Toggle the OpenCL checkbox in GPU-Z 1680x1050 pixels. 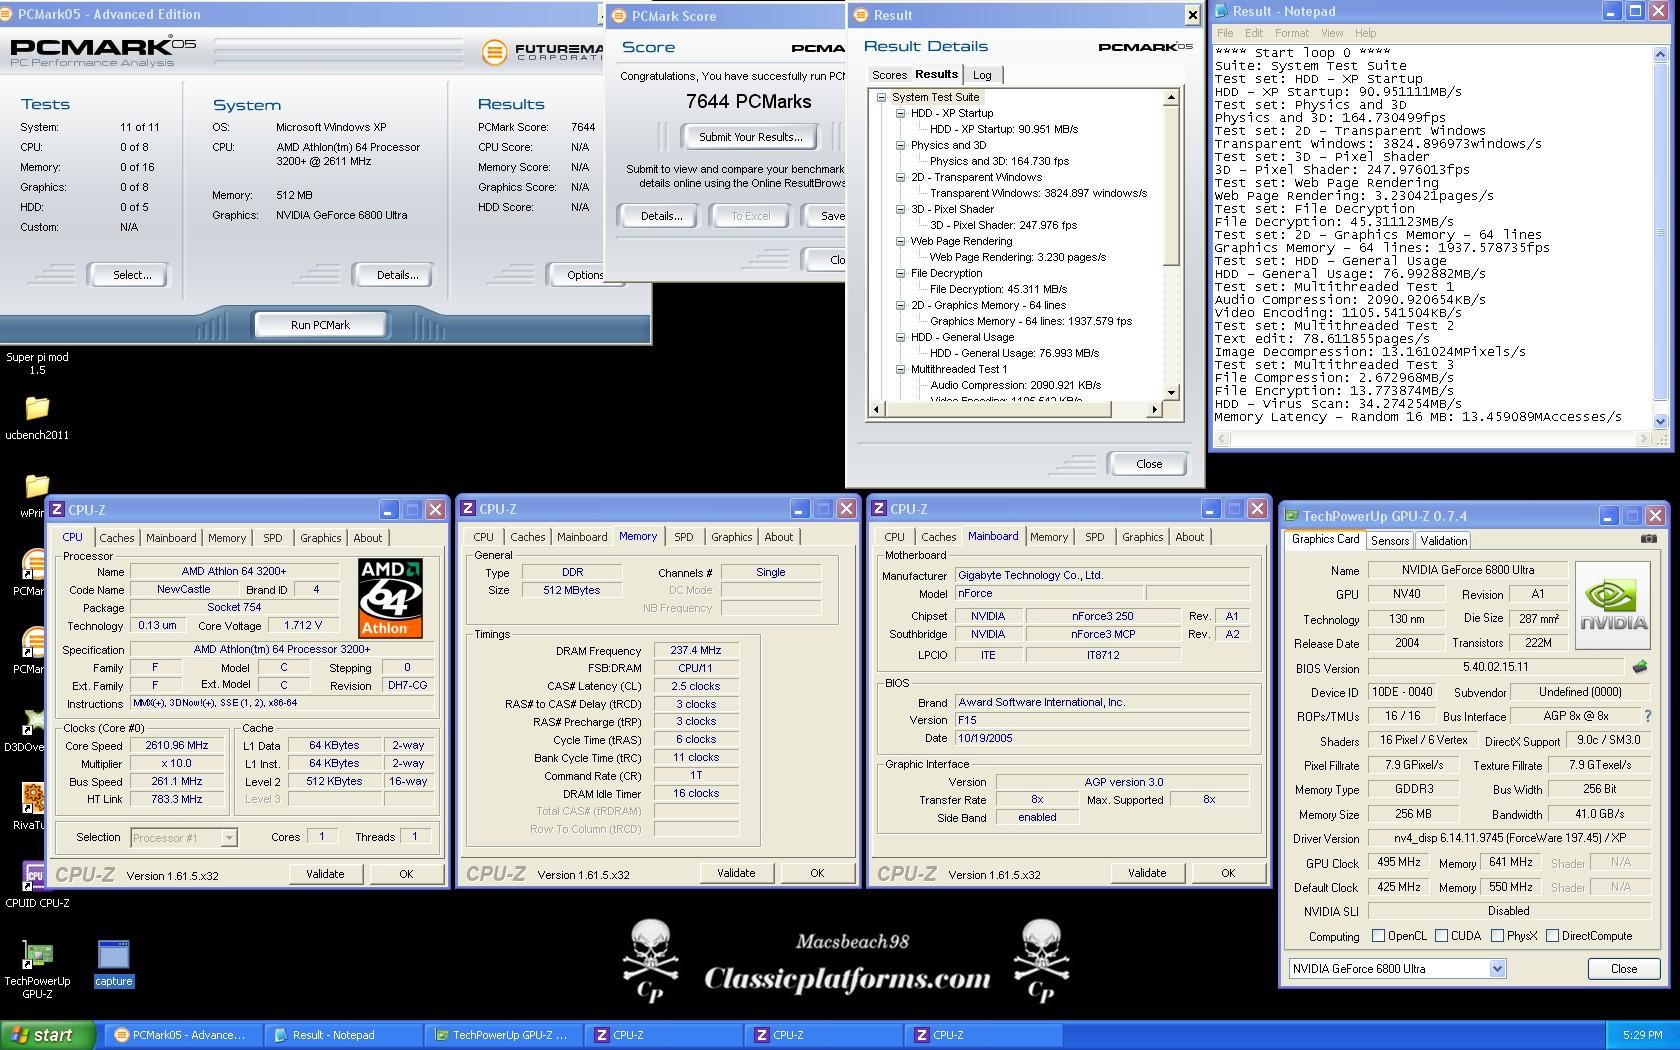(1378, 936)
